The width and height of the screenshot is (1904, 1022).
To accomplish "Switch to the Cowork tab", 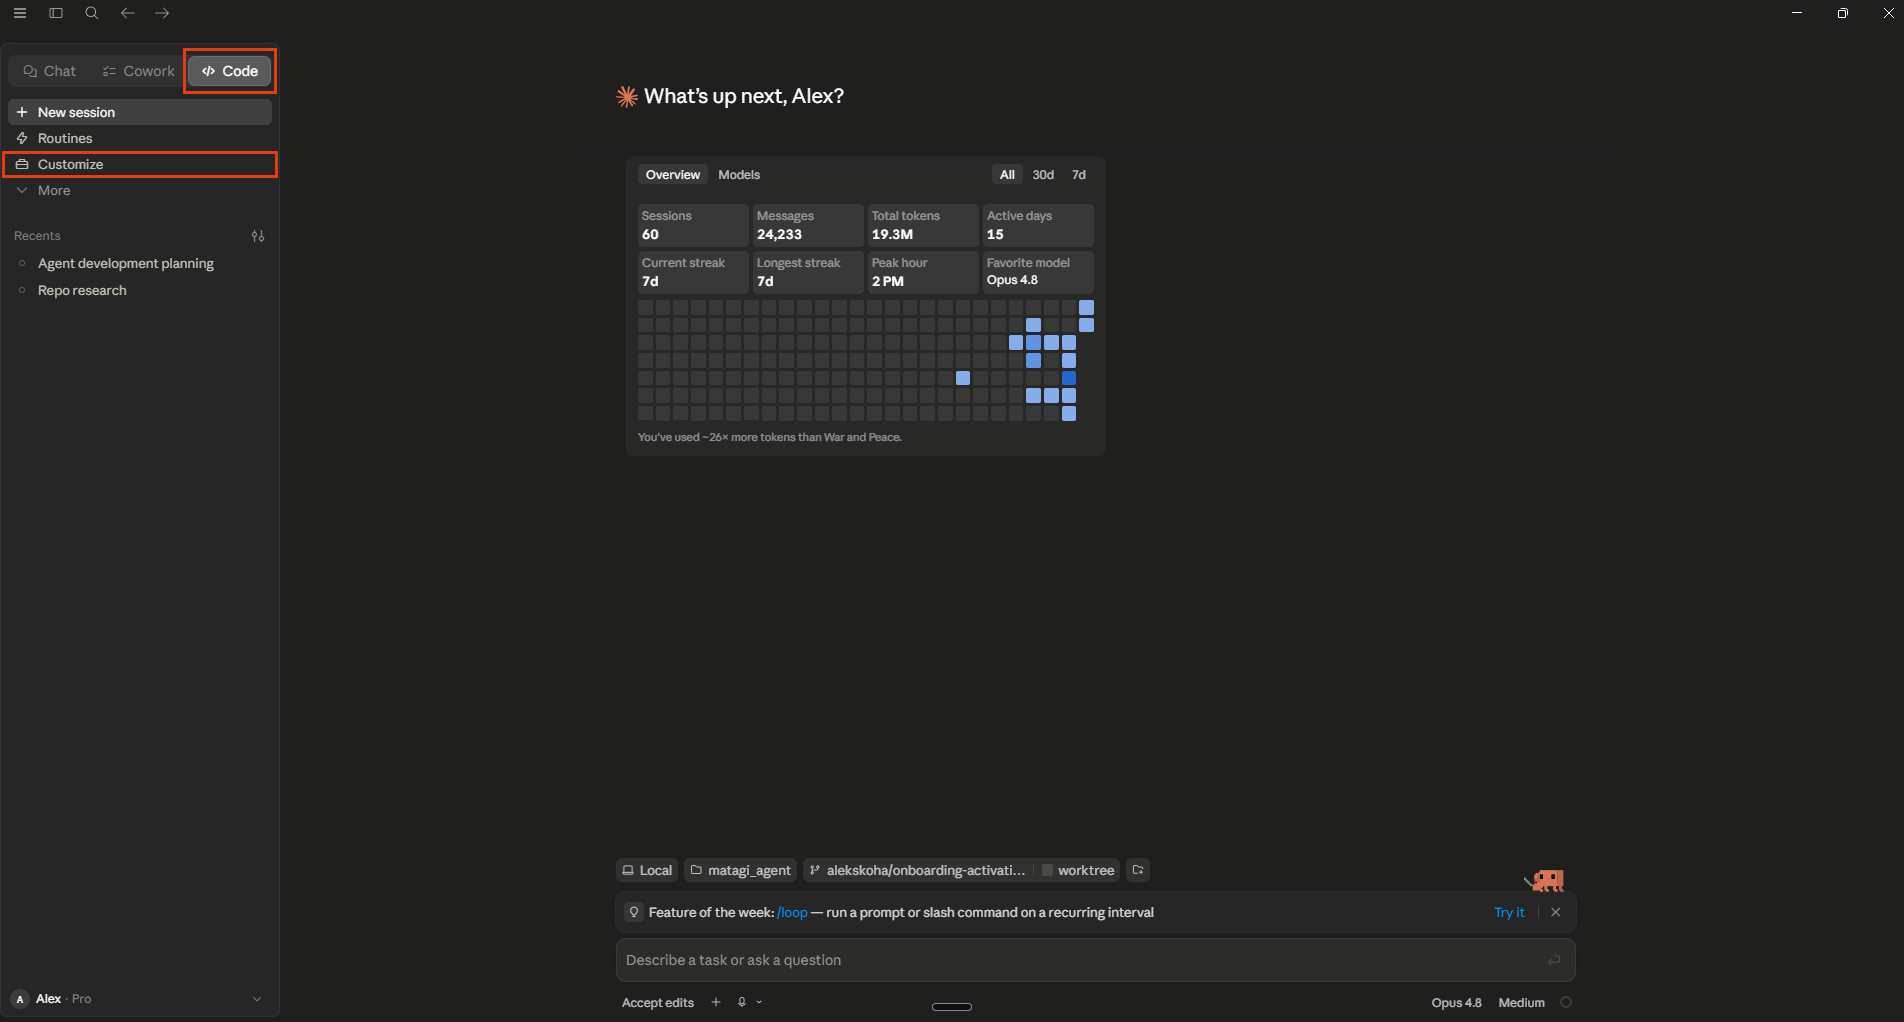I will 139,71.
